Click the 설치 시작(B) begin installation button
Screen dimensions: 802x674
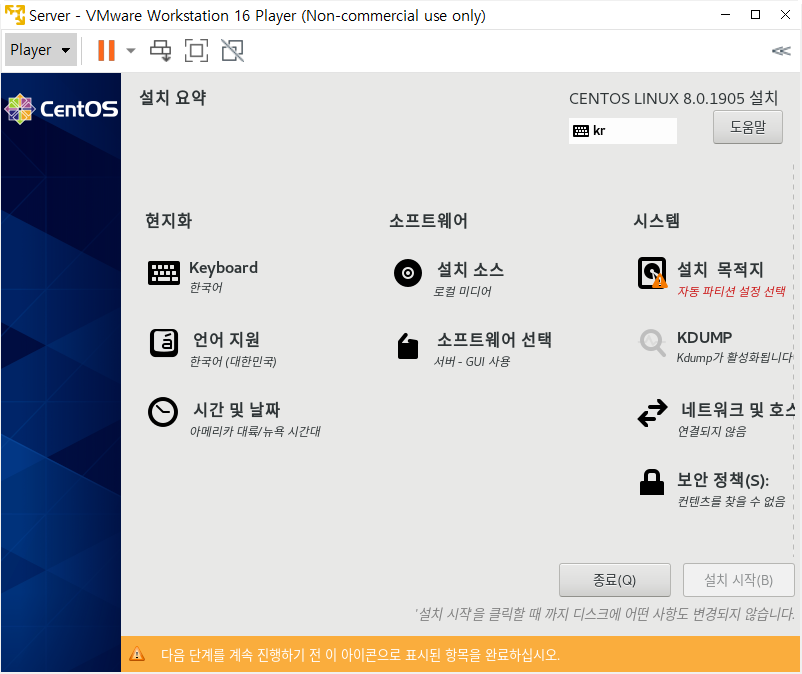click(x=738, y=580)
